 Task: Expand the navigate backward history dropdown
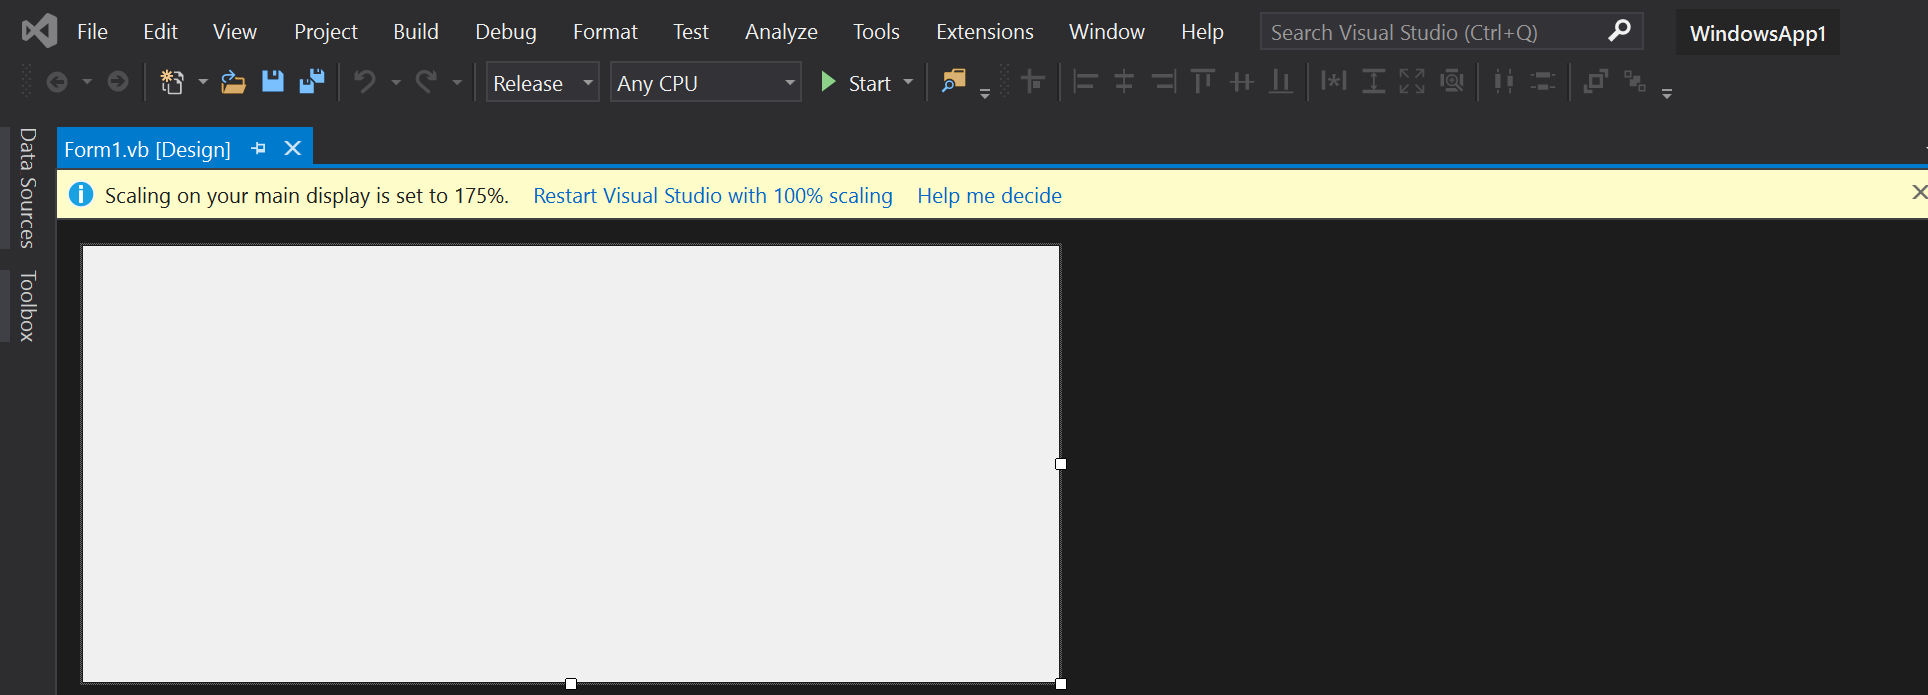coord(87,82)
